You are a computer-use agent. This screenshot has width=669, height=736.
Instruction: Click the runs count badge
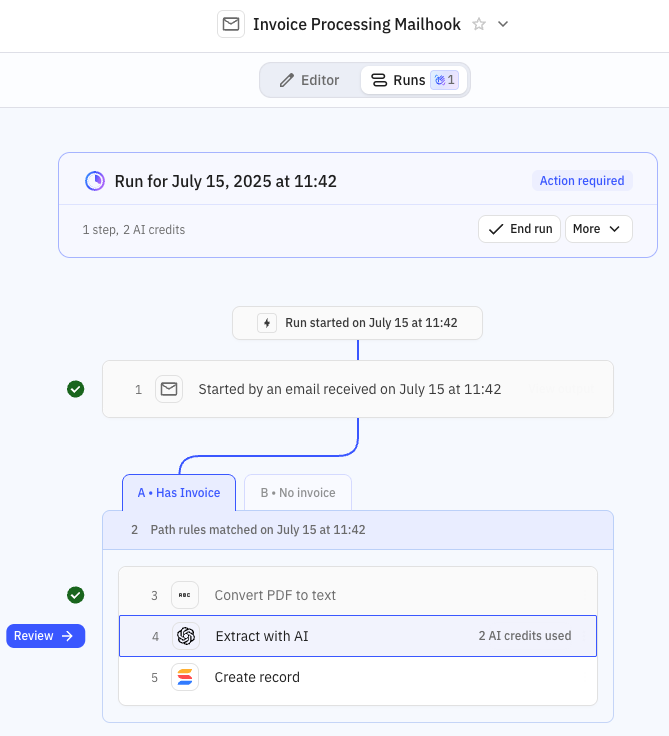click(444, 80)
